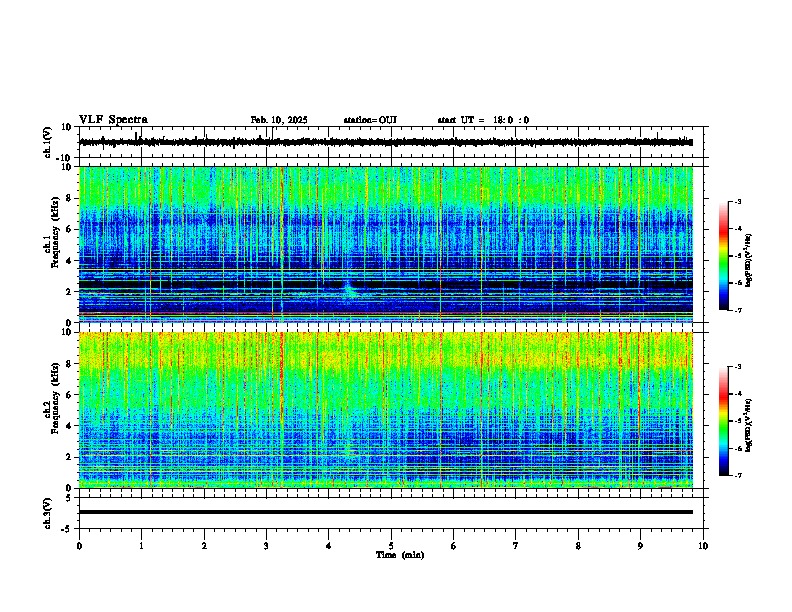Click the ch.3 flat voltage trace
This screenshot has height=612, width=792.
pyautogui.click(x=386, y=512)
